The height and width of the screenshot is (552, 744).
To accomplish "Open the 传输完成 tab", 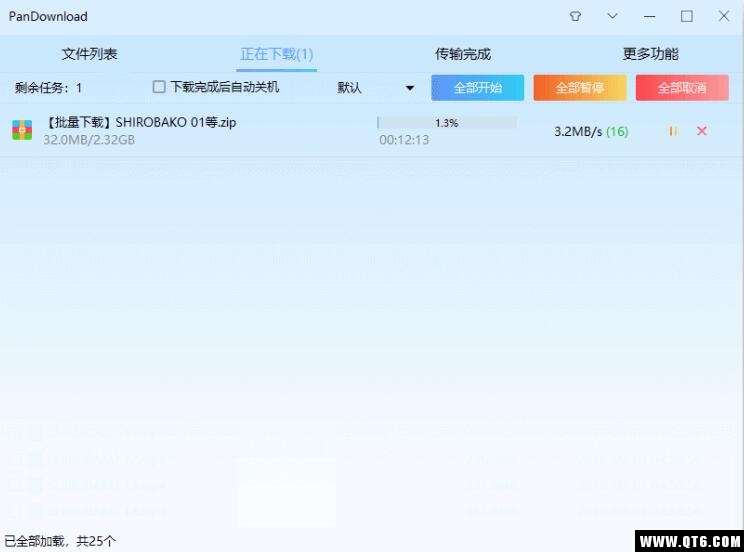I will coord(463,54).
